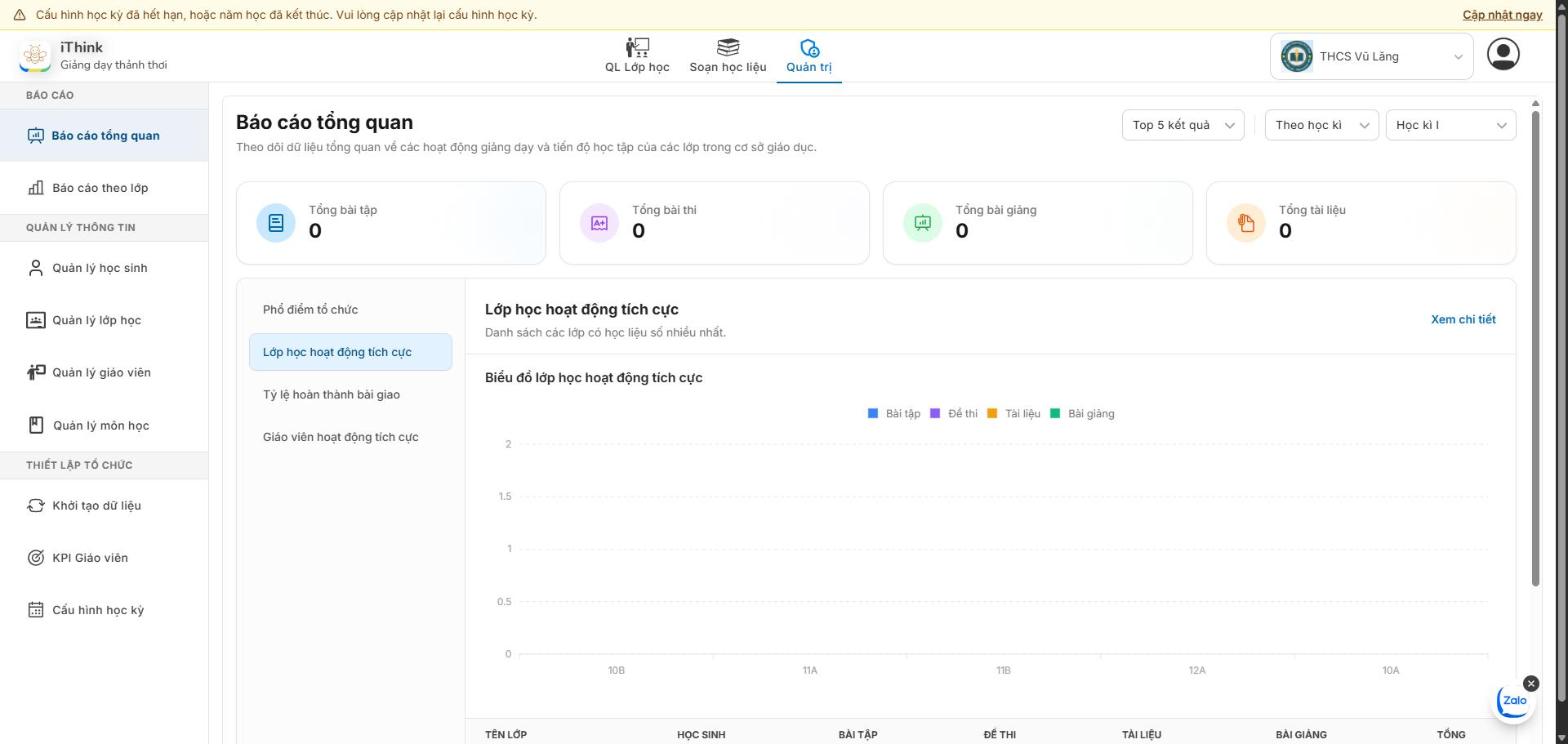
Task: Click the TÊN LỚP column header
Action: 506,735
